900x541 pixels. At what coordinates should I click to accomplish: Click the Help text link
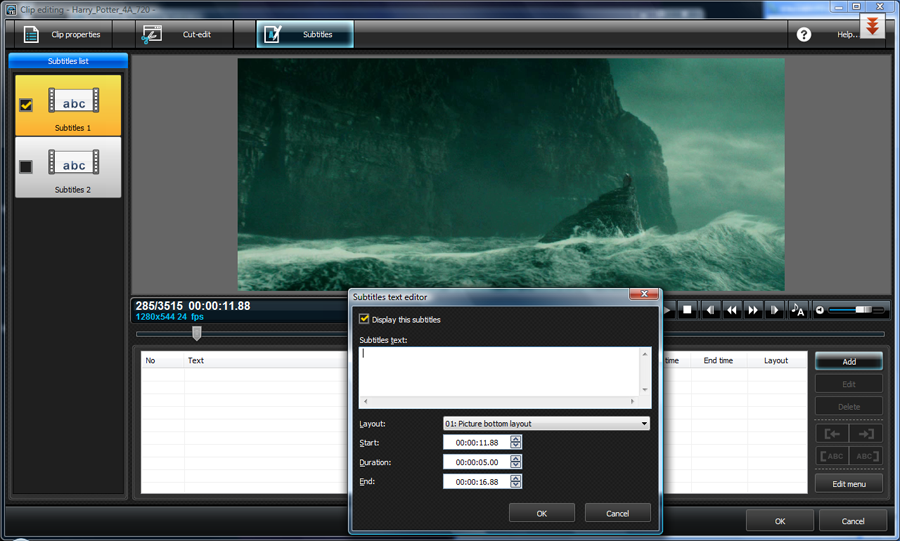point(847,34)
